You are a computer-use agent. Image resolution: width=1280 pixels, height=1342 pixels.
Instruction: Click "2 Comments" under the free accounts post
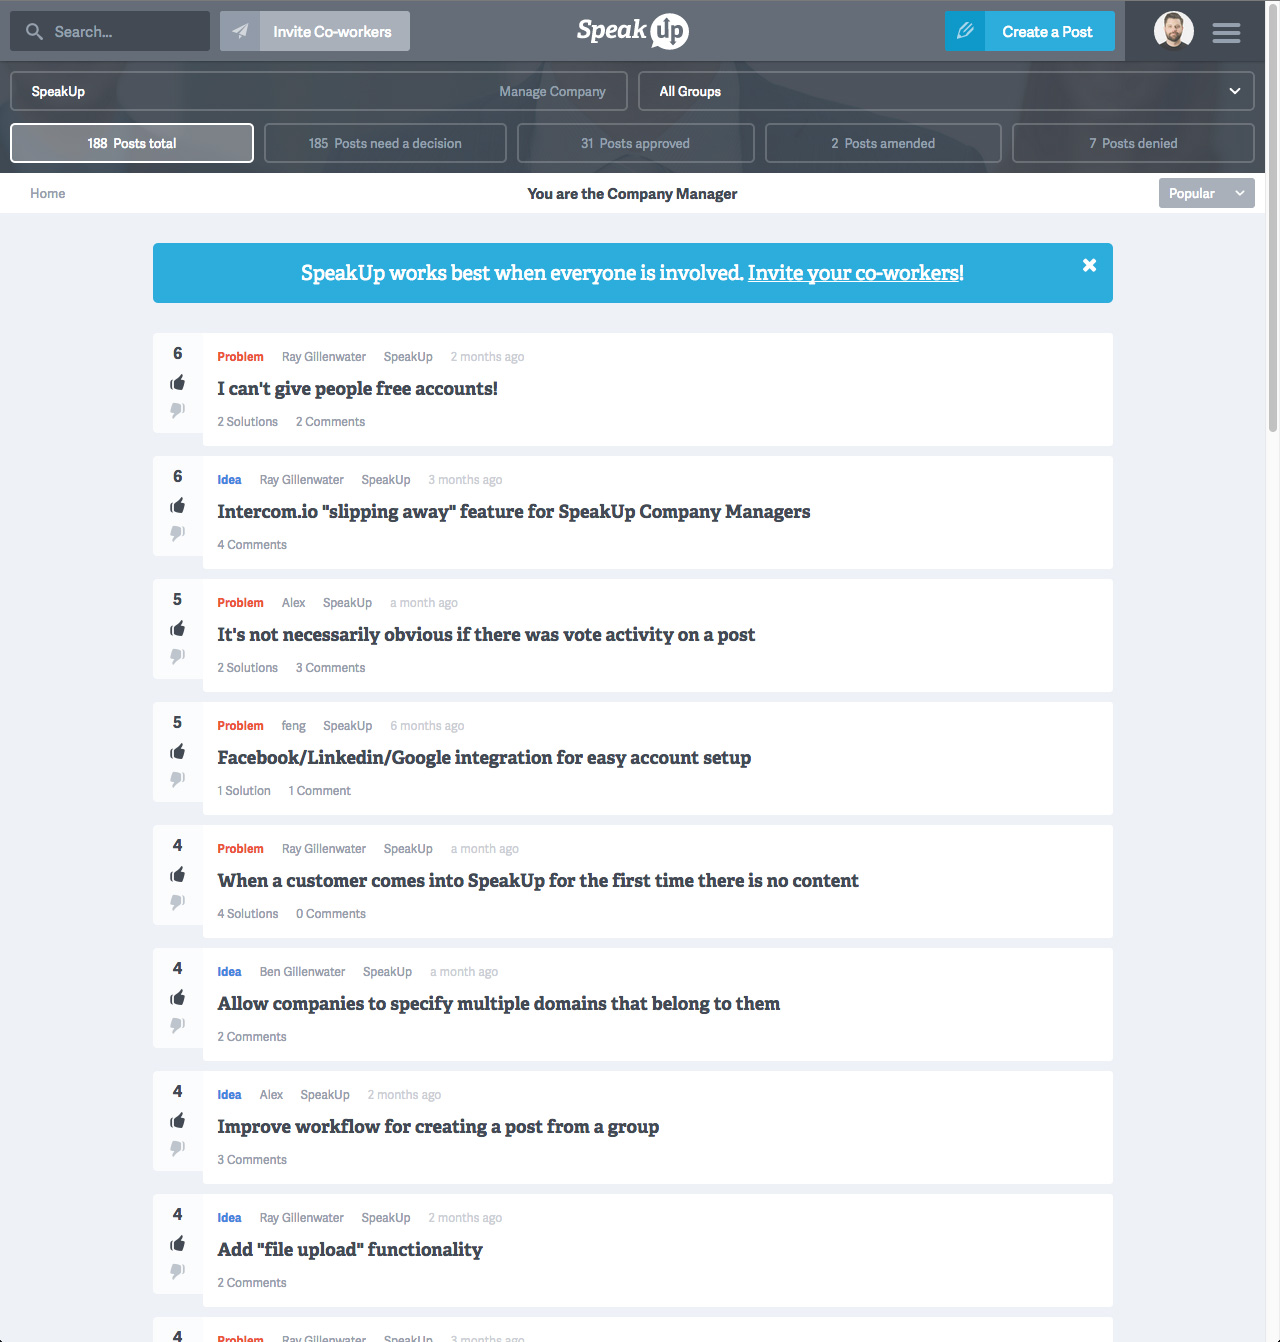330,421
